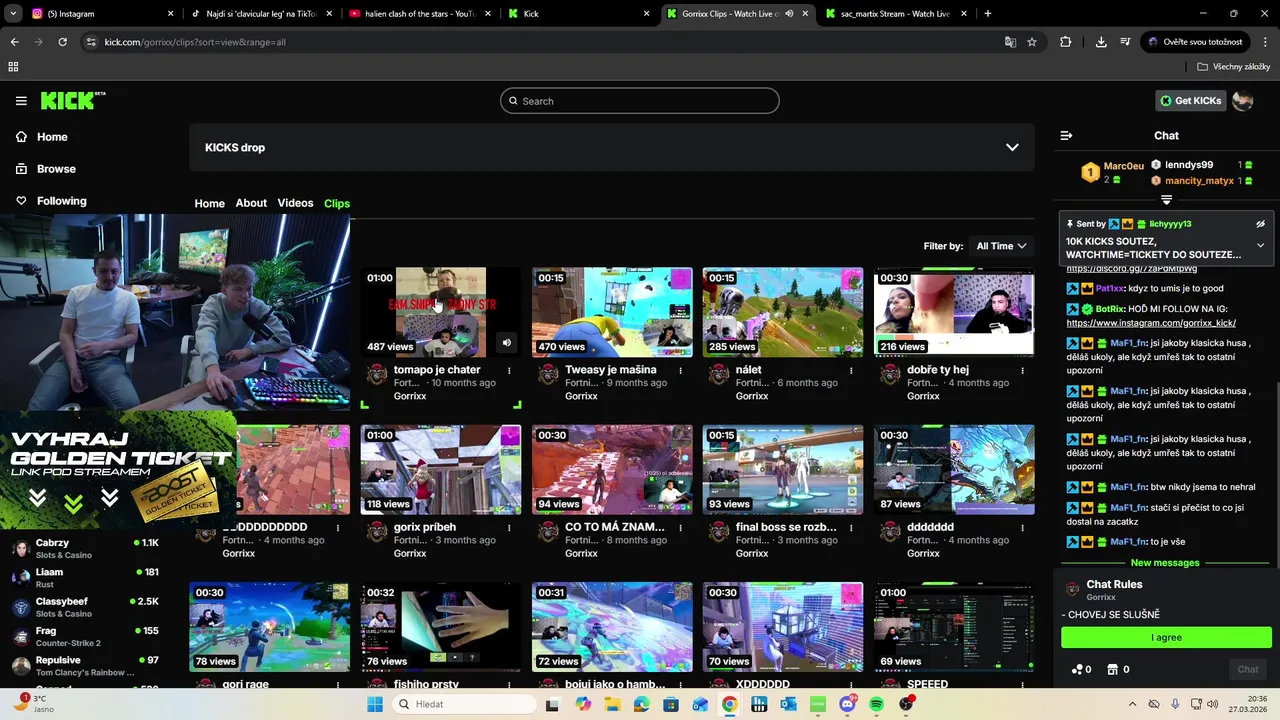The image size is (1280, 720).
Task: Open Chrome tab search dropdown arrow
Action: coord(13,14)
